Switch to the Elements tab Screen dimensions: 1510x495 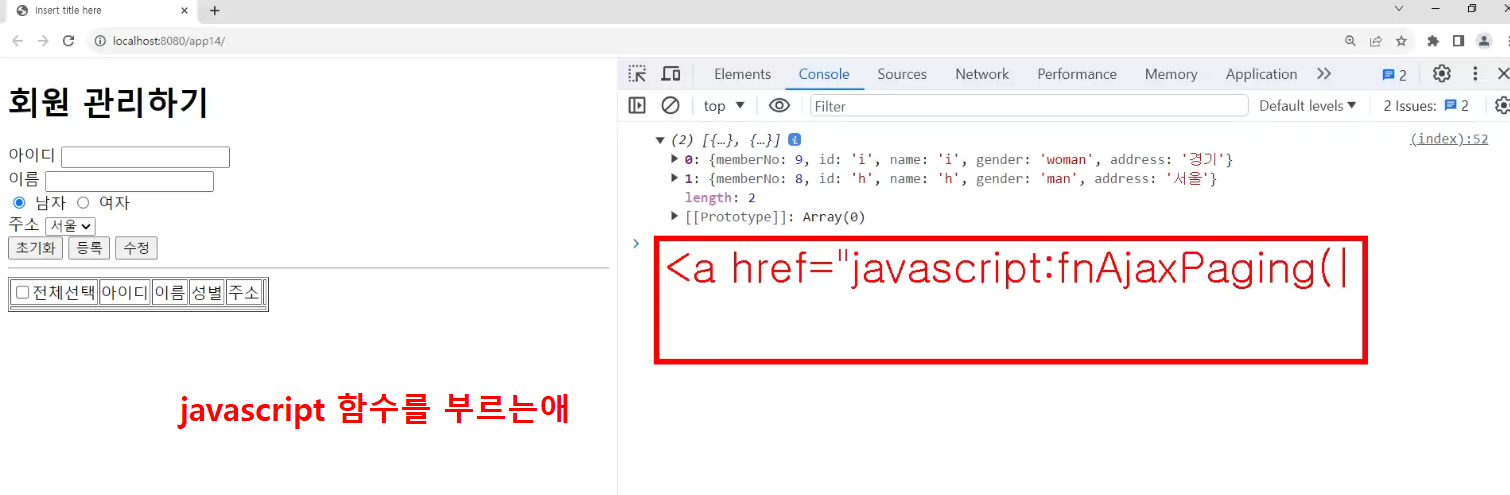coord(742,74)
